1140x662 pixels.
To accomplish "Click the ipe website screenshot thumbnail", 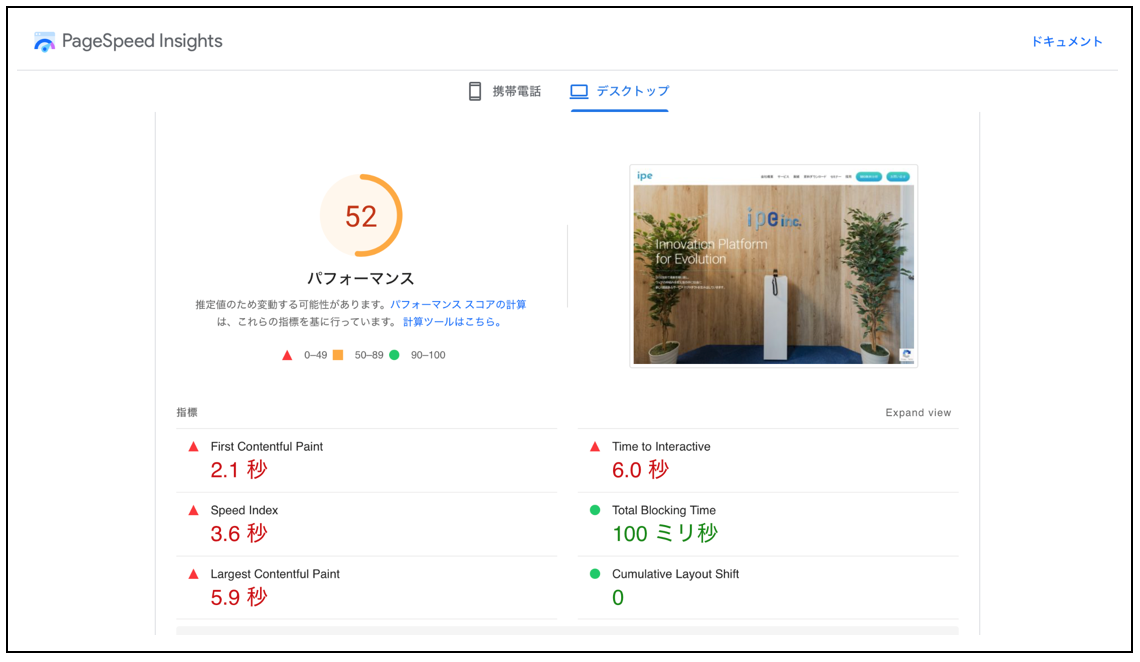I will coord(773,266).
